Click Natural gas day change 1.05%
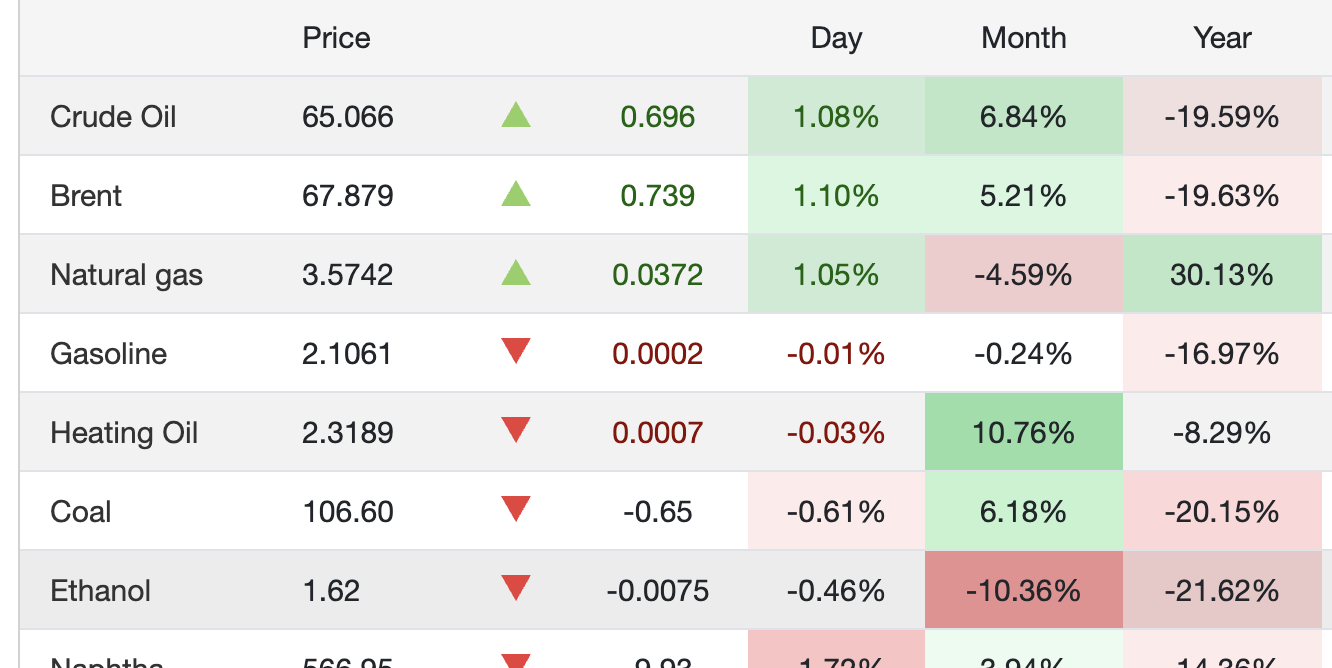1332x668 pixels. 836,275
